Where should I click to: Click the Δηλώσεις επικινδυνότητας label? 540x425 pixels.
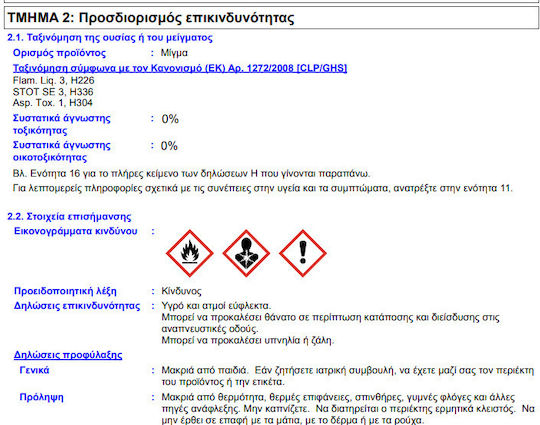[x=77, y=306]
